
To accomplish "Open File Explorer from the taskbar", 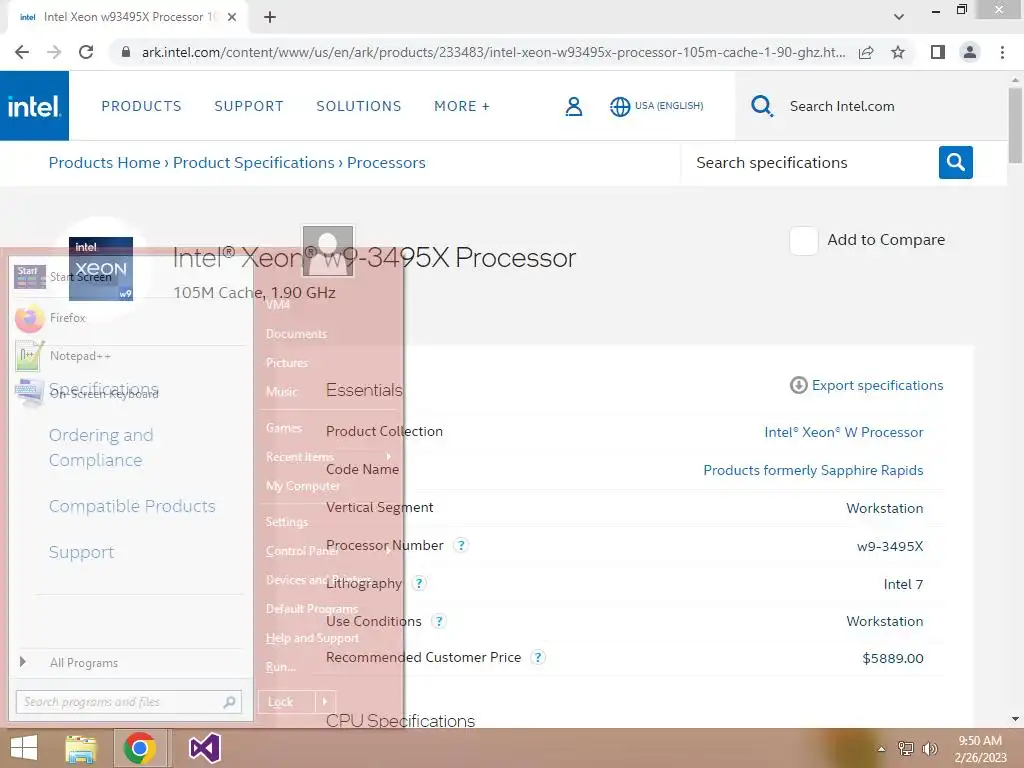I will point(81,748).
